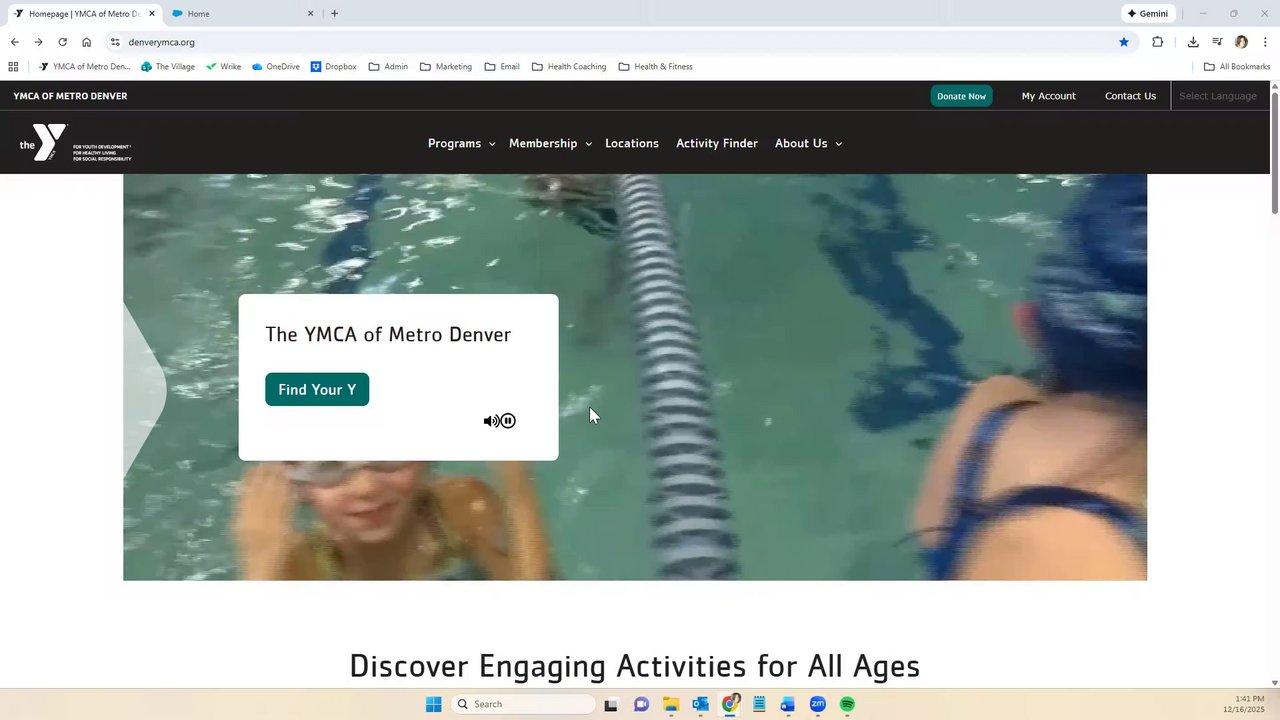Viewport: 1280px width, 720px height.
Task: Open the Health Coaching bookmarks folder
Action: click(569, 67)
